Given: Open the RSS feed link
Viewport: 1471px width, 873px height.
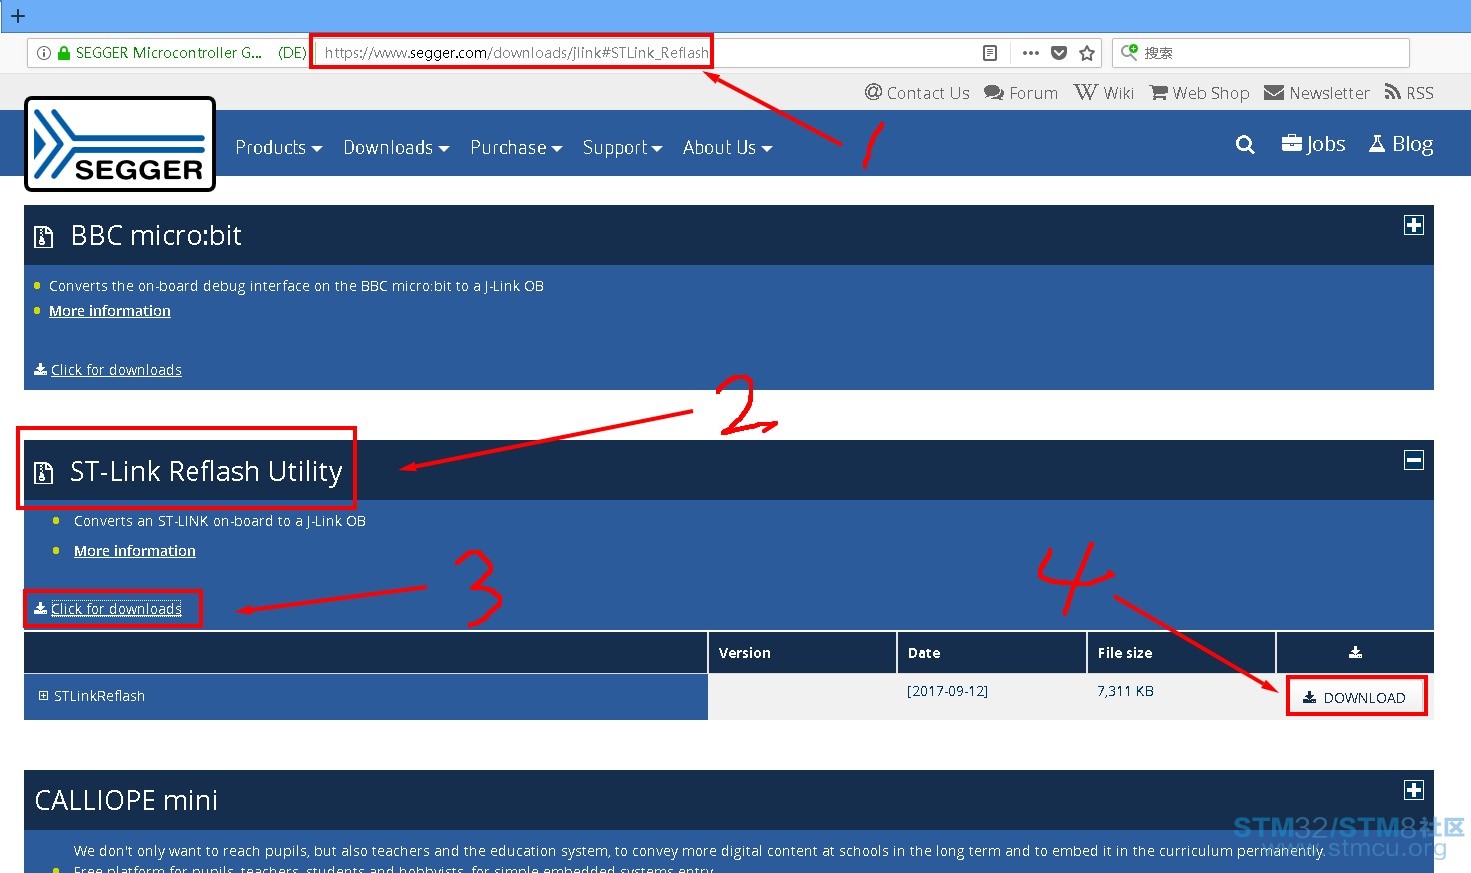Looking at the screenshot, I should point(1409,93).
